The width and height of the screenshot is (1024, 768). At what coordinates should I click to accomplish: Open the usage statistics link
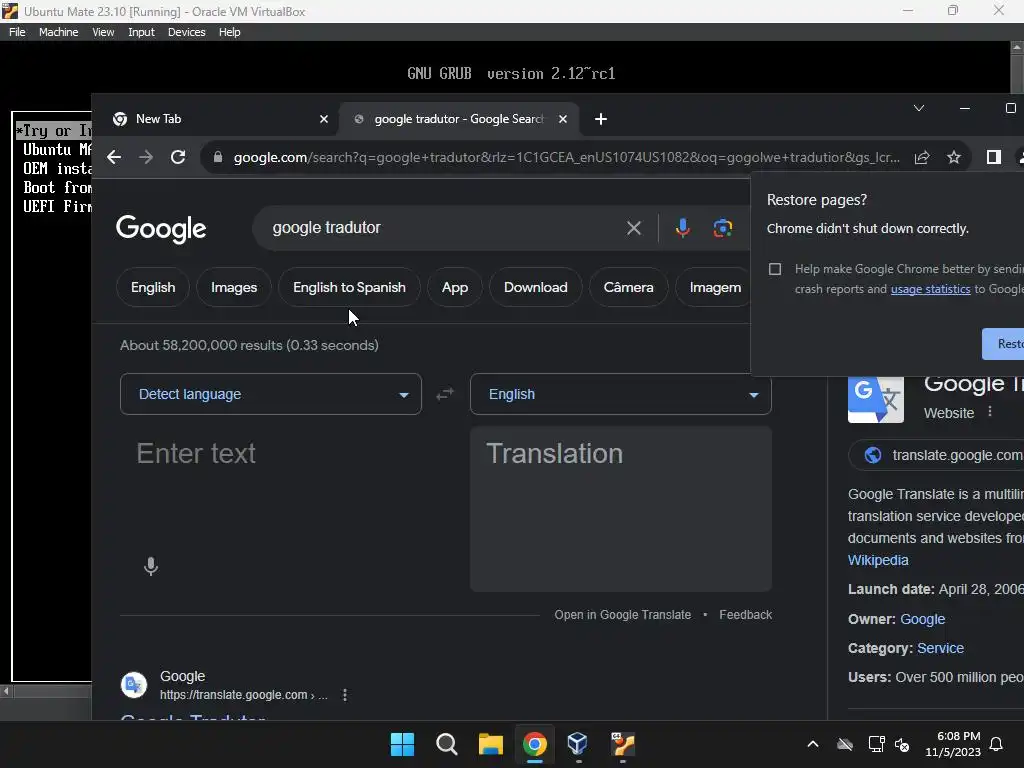tap(930, 289)
